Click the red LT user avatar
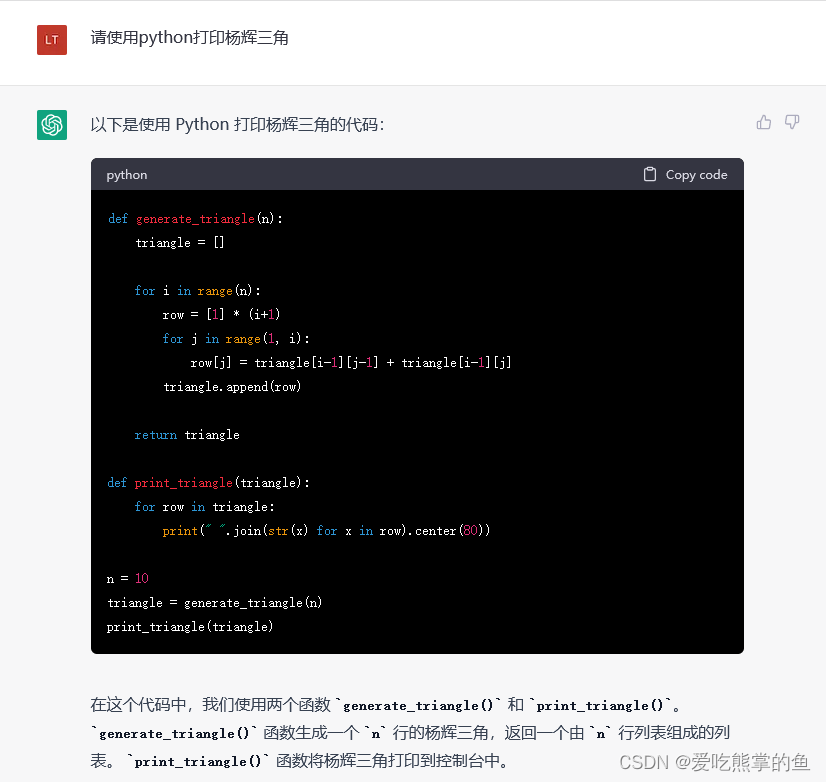The width and height of the screenshot is (826, 782). (x=52, y=40)
